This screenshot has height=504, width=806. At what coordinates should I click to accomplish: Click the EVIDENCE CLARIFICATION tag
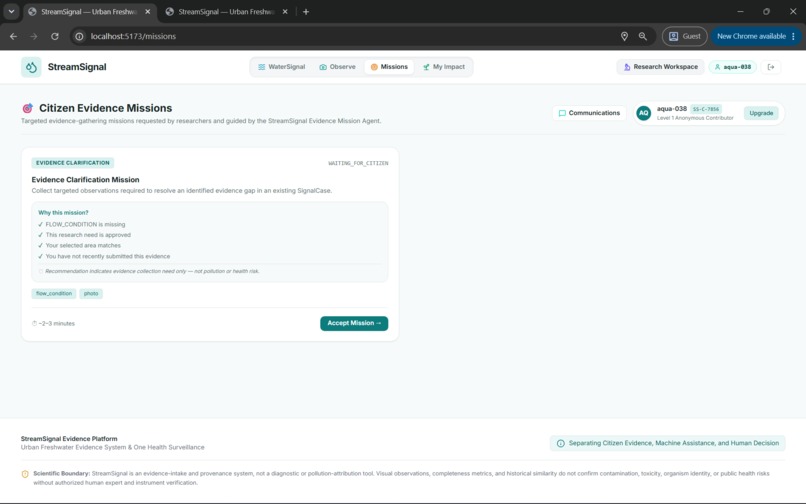[x=72, y=163]
